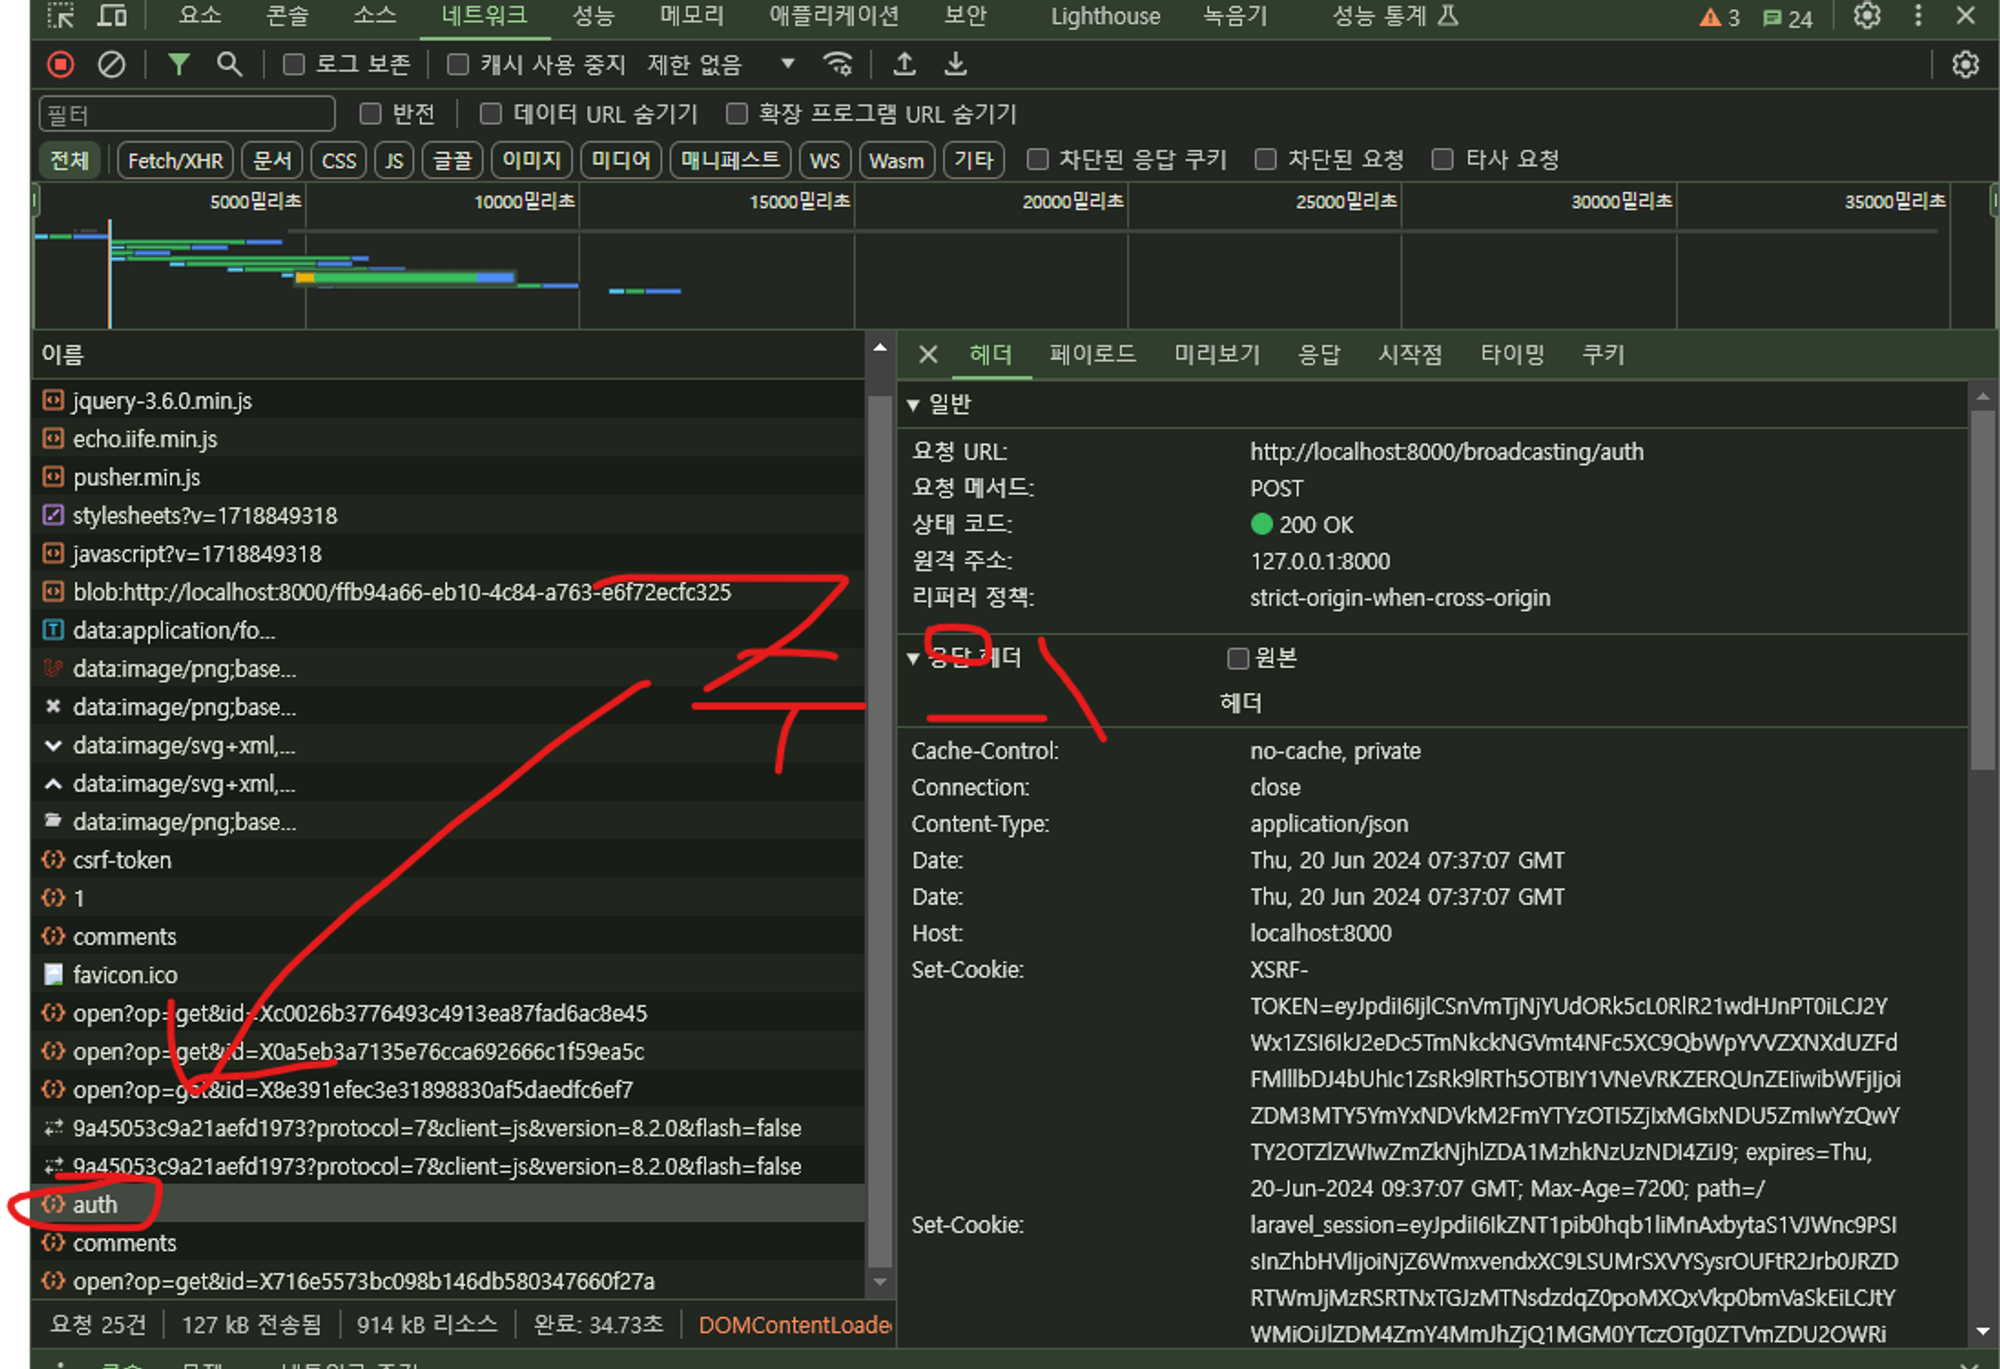The image size is (2000, 1369).
Task: Open network settings gear icon on toolbar
Action: click(1965, 65)
